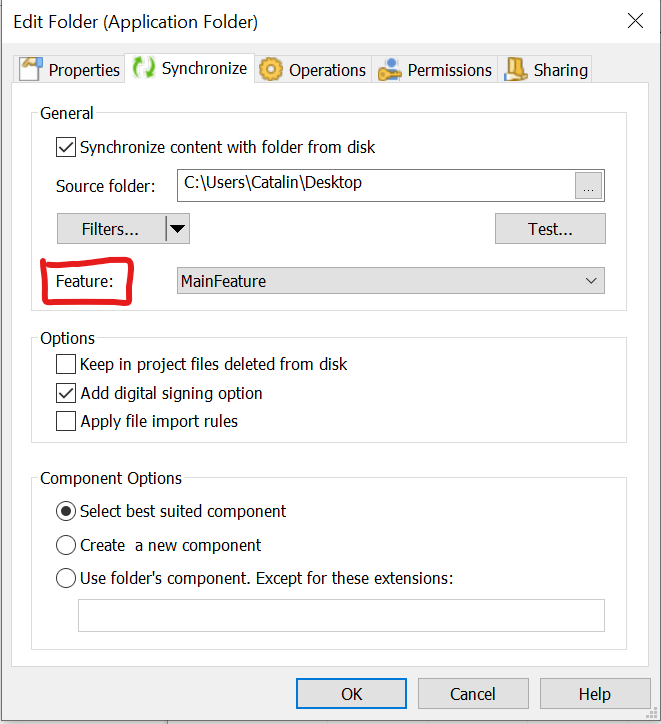Click the Properties tab icon

32,69
